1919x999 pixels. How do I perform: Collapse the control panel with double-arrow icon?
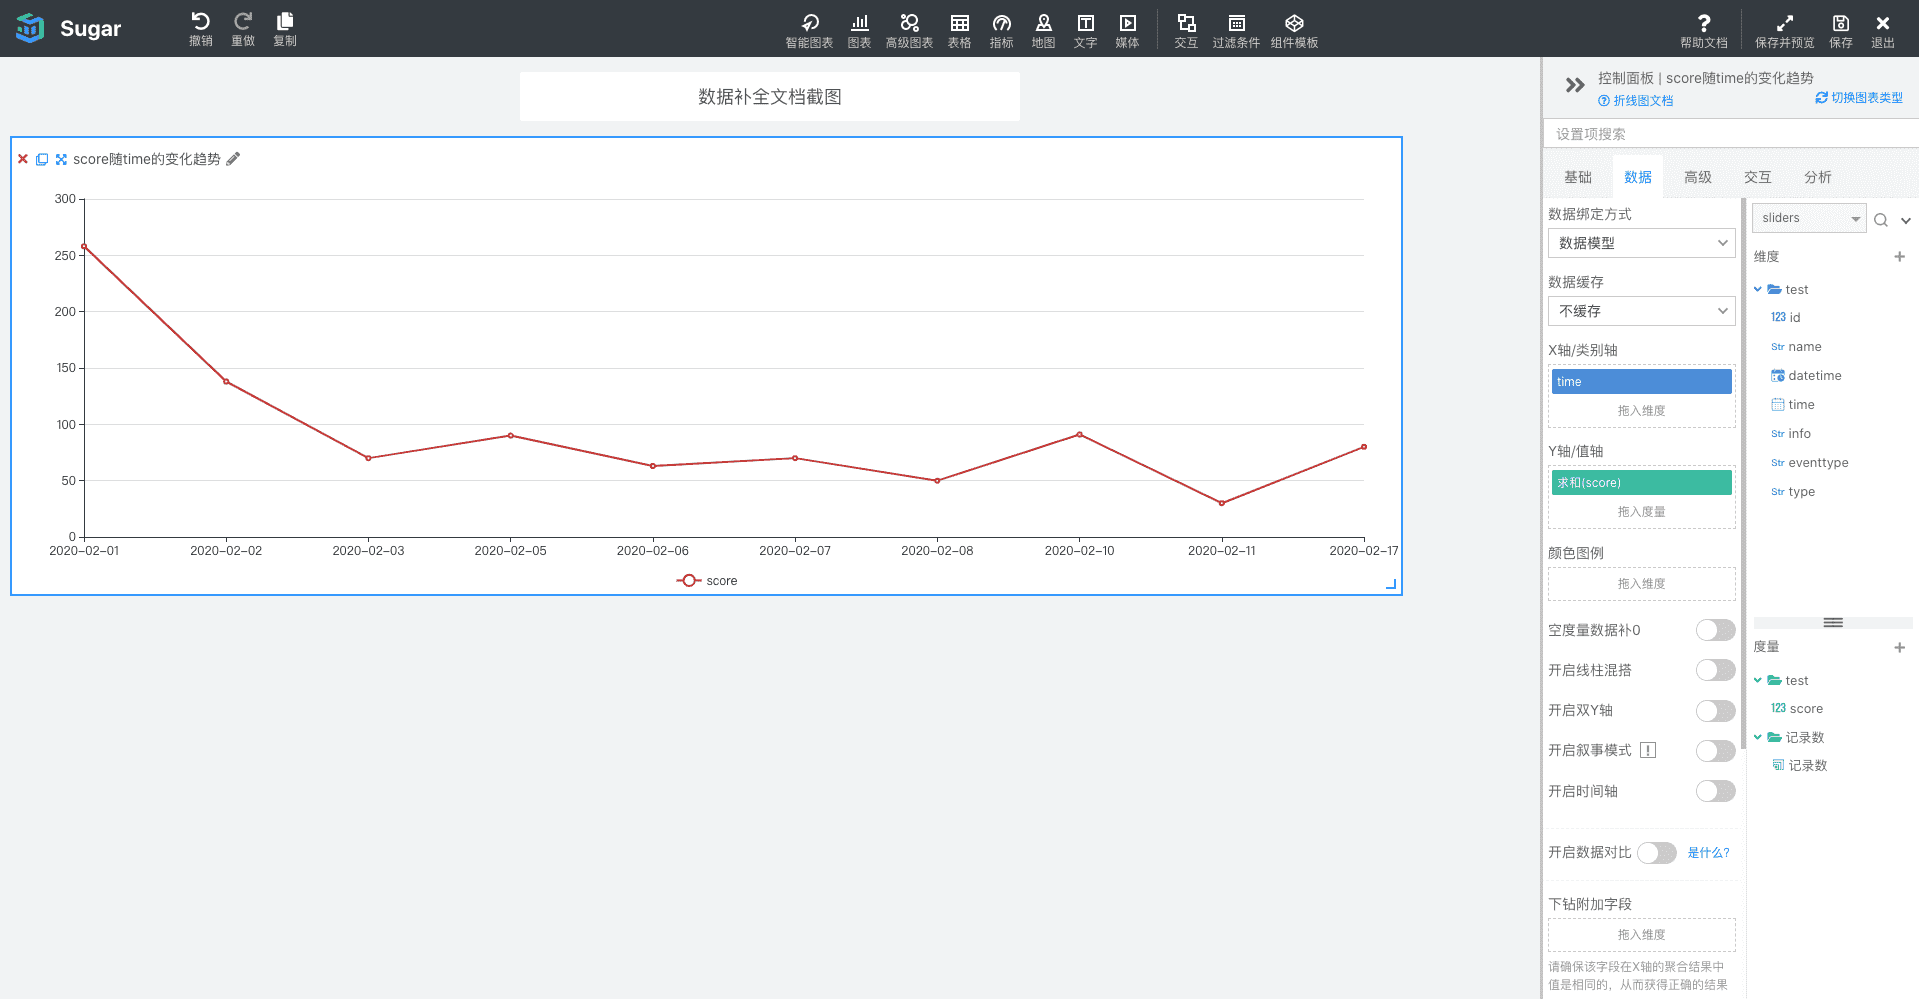1575,86
